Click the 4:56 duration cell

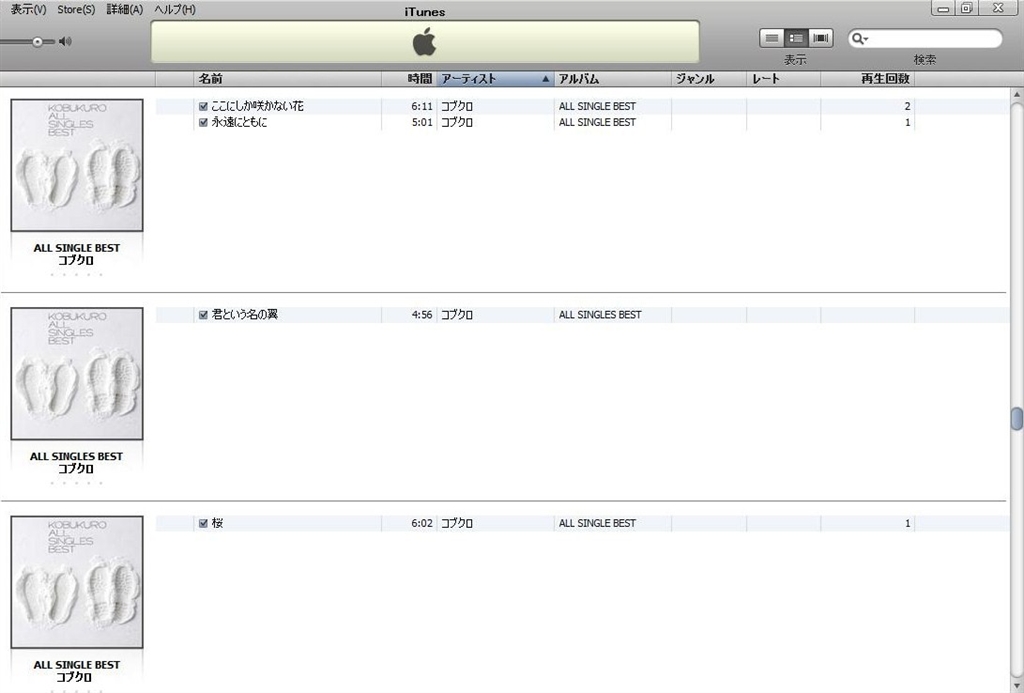tap(422, 315)
